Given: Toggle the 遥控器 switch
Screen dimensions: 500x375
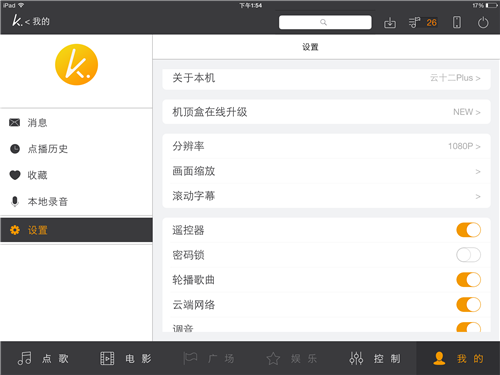Looking at the screenshot, I should coord(468,230).
